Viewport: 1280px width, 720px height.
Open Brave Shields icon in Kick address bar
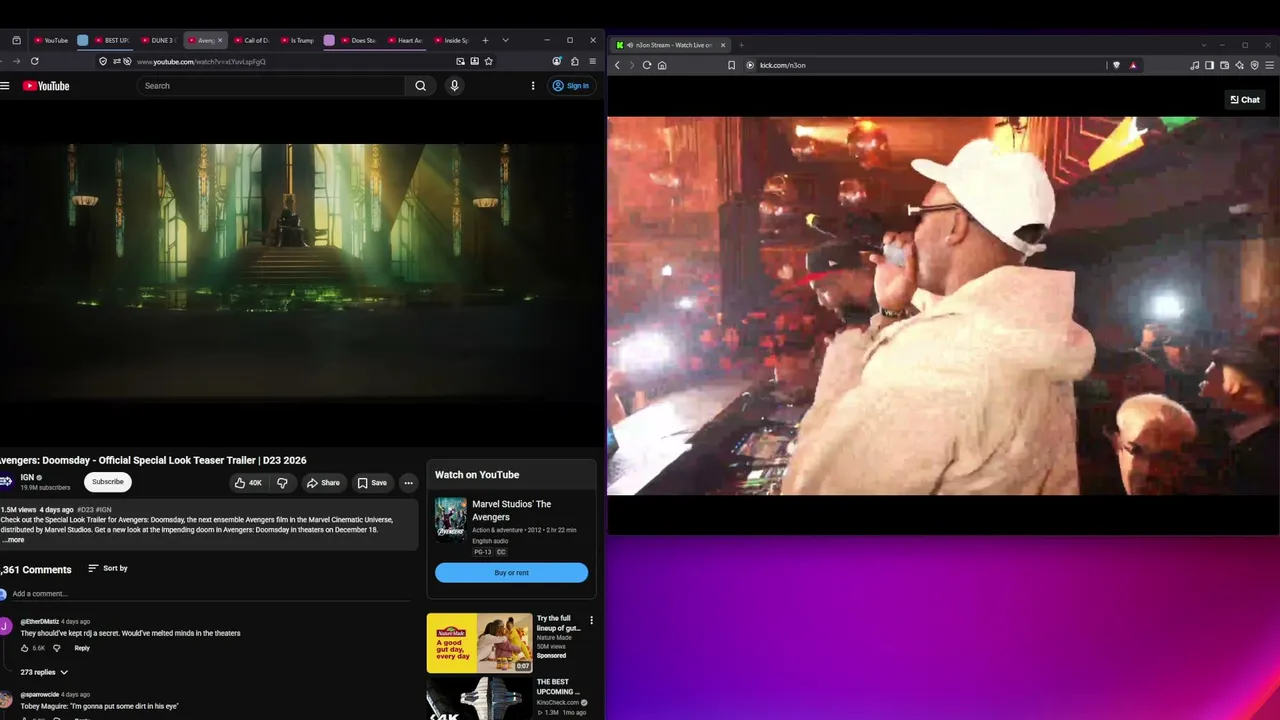pyautogui.click(x=1116, y=65)
